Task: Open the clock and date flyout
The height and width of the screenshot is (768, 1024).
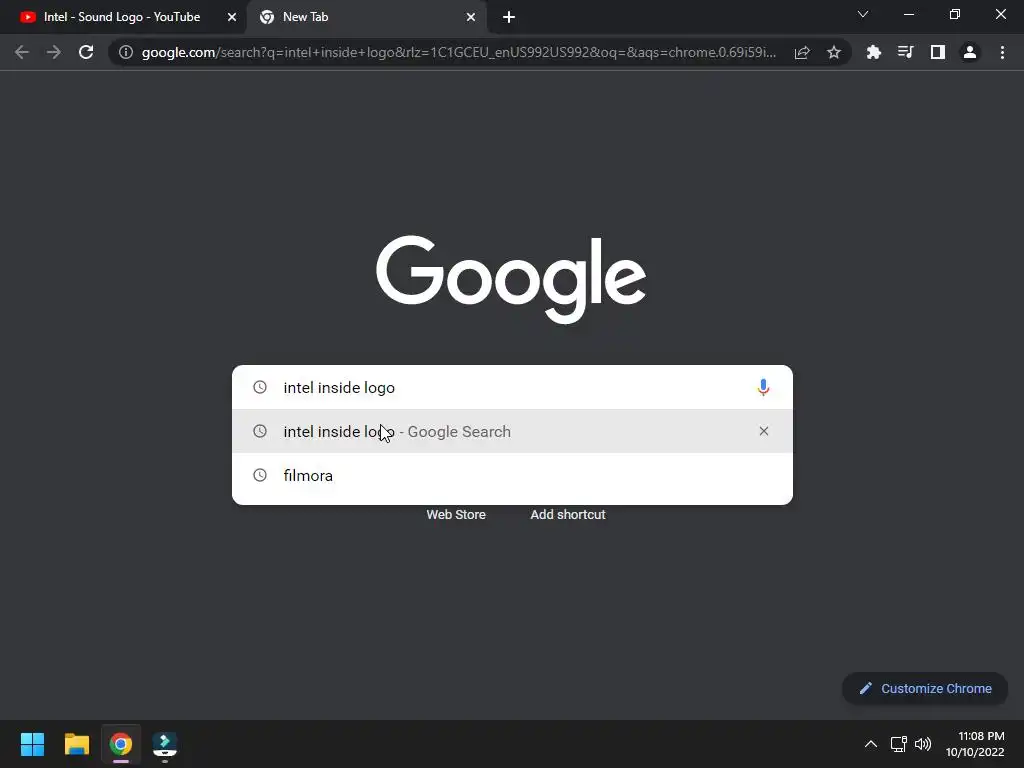Action: coord(975,744)
